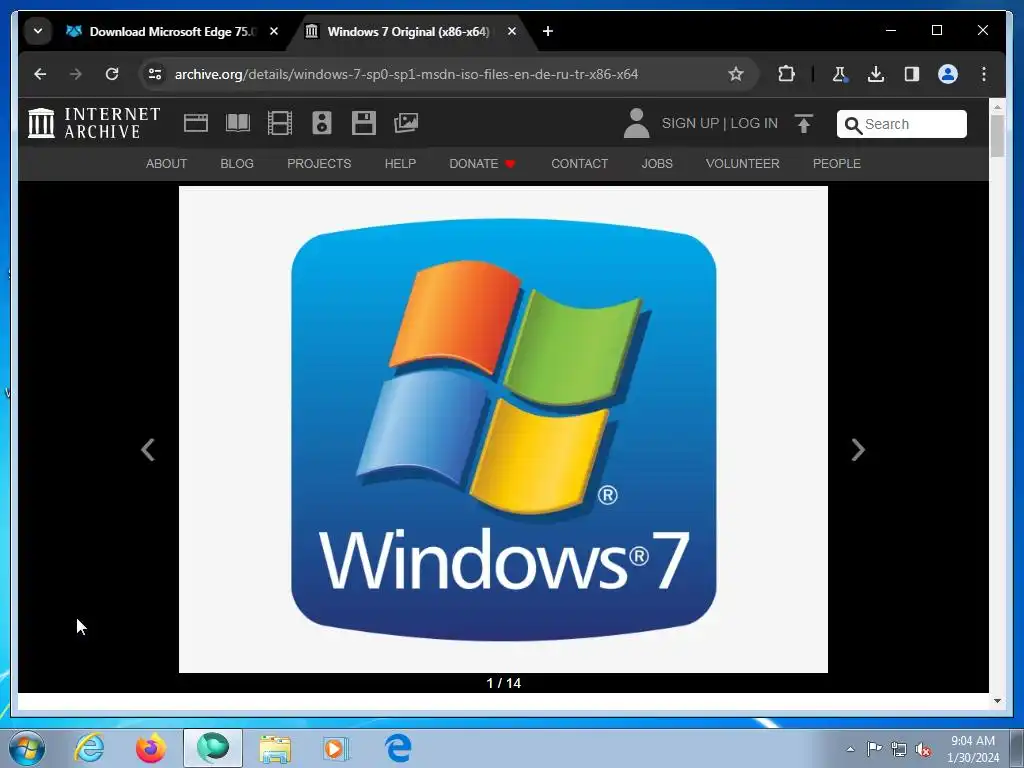Screen dimensions: 1024x768
Task: Show next carousel image
Action: (858, 449)
